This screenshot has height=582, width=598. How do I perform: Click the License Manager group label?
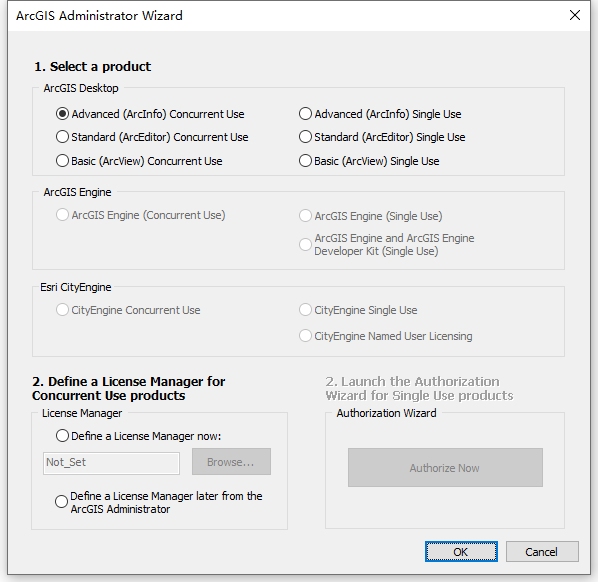click(82, 413)
